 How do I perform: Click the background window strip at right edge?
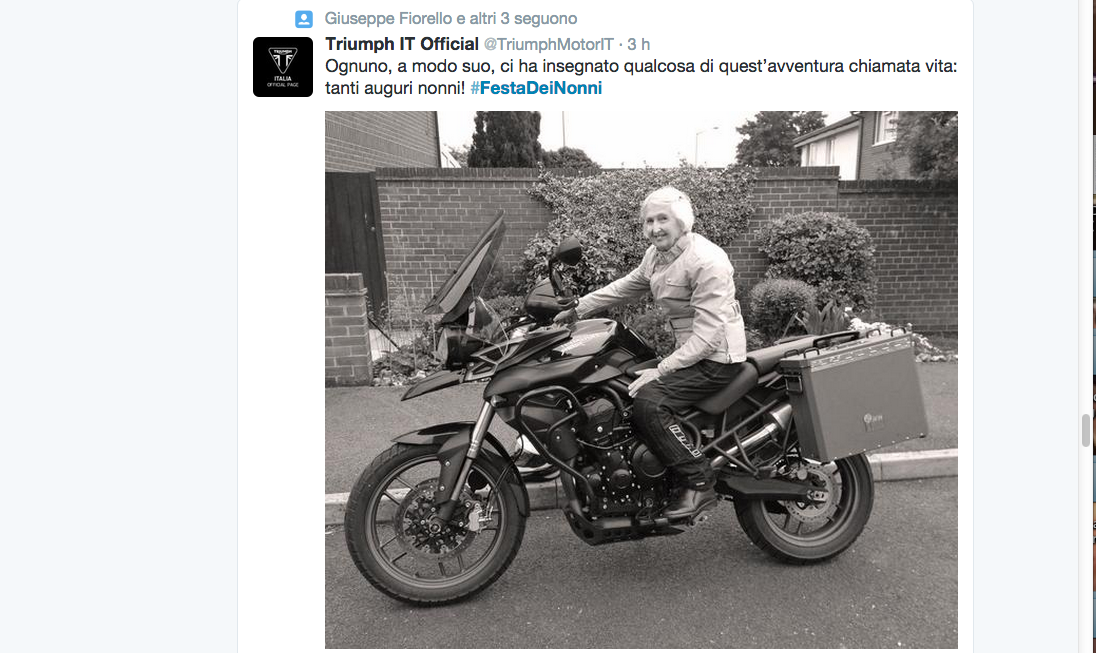tap(1093, 326)
